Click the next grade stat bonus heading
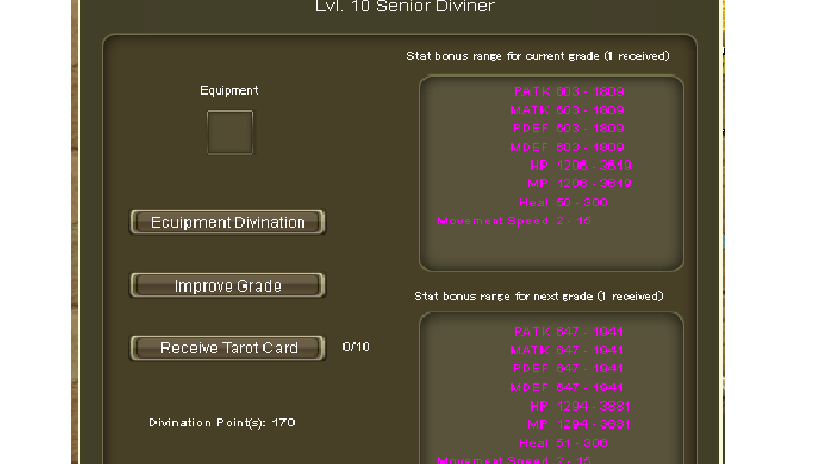Viewport: 819px width, 464px height. pos(538,296)
